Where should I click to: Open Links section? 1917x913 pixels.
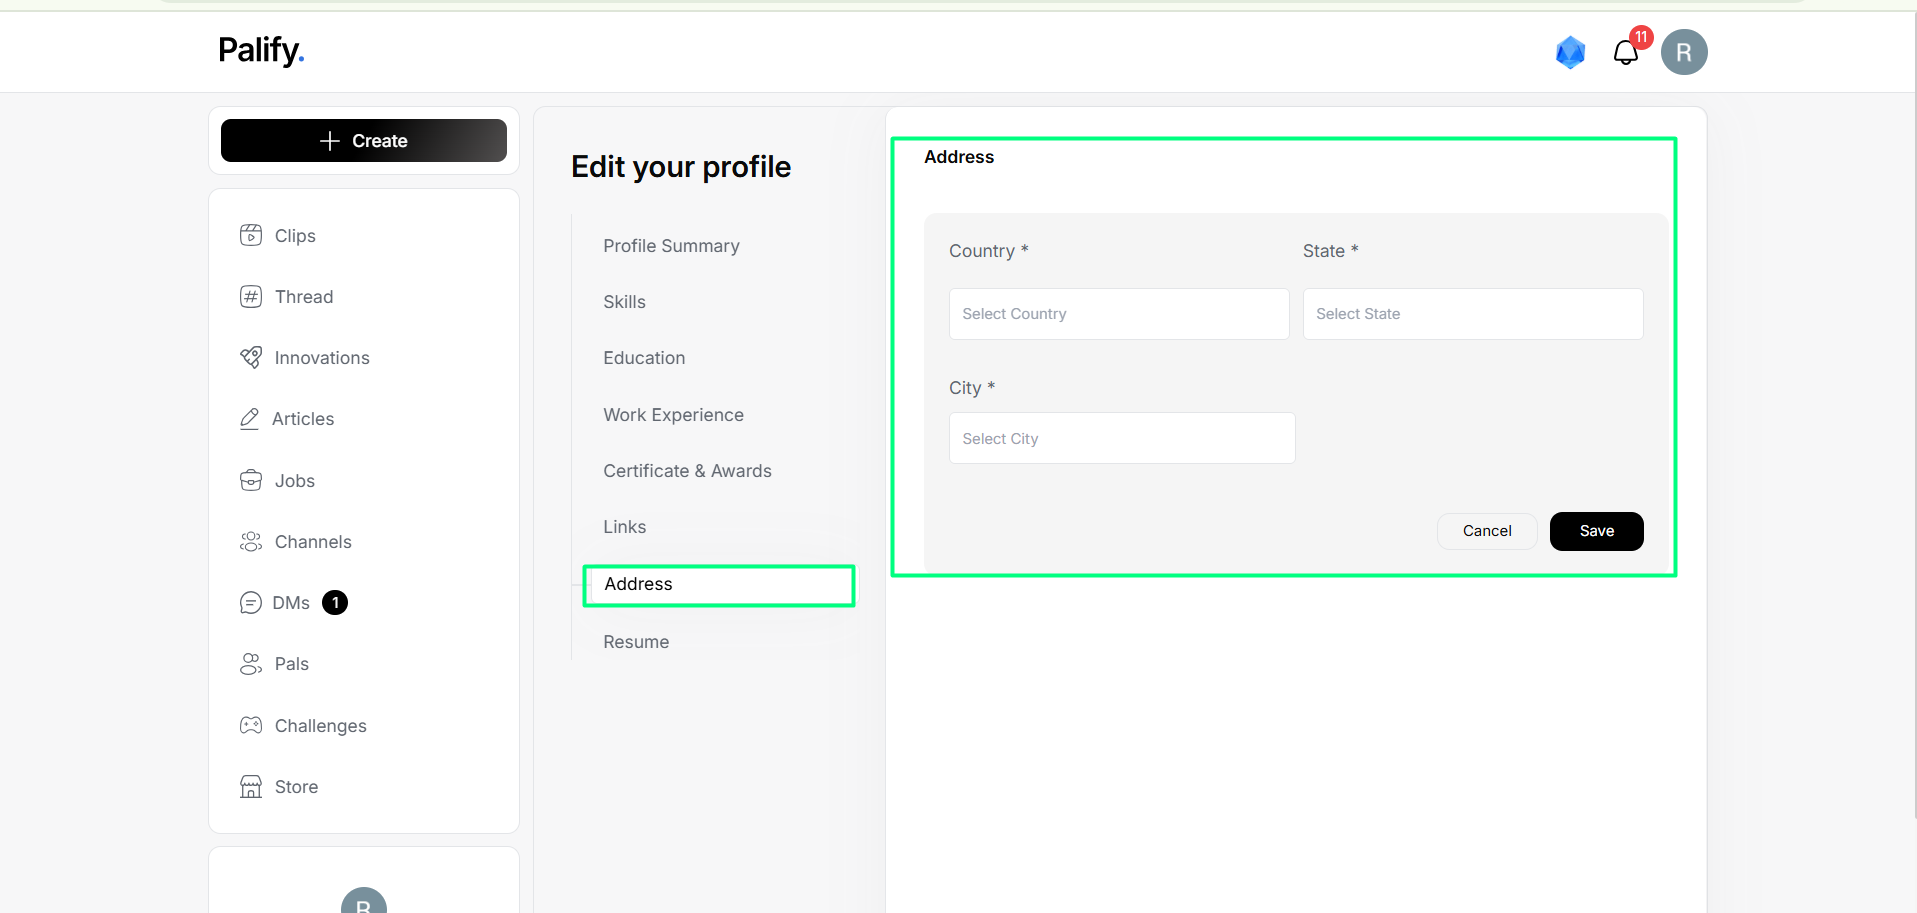[625, 527]
